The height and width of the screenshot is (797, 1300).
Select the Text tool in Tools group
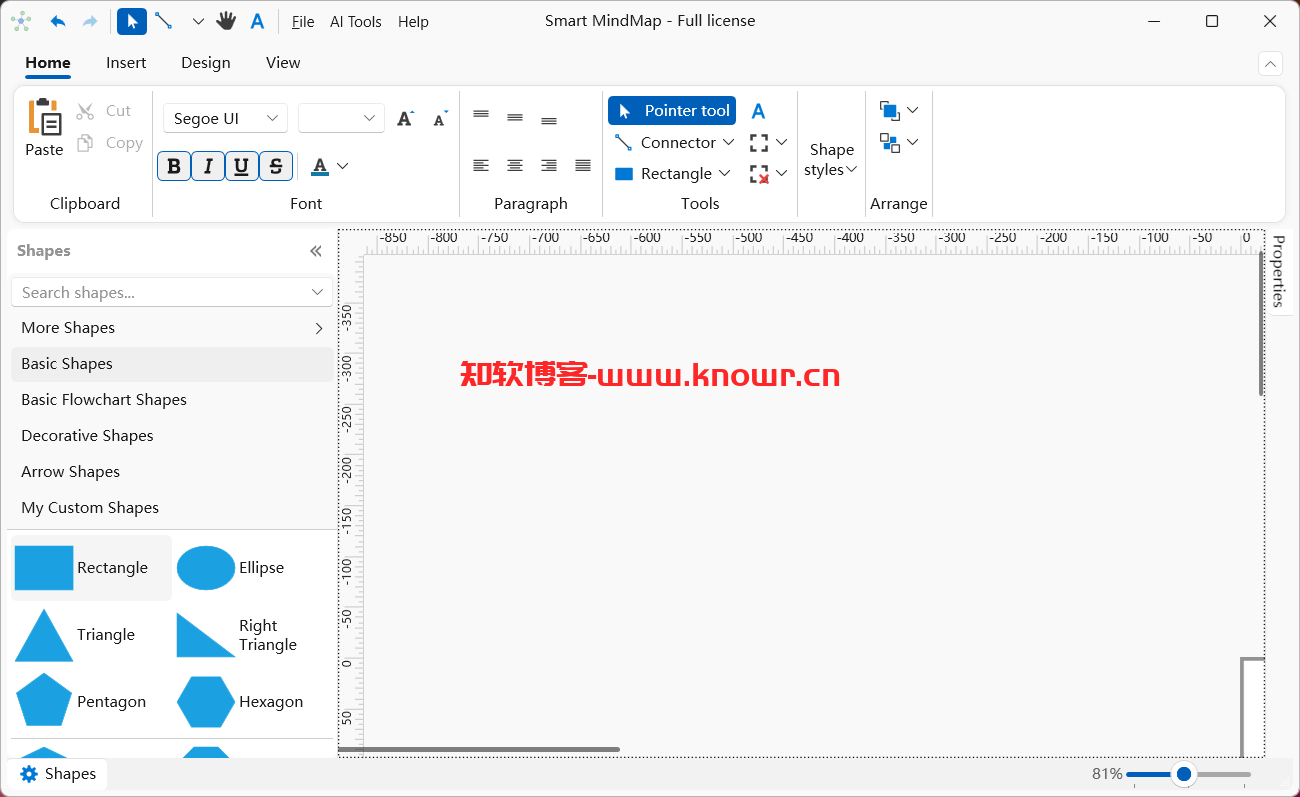coord(758,111)
